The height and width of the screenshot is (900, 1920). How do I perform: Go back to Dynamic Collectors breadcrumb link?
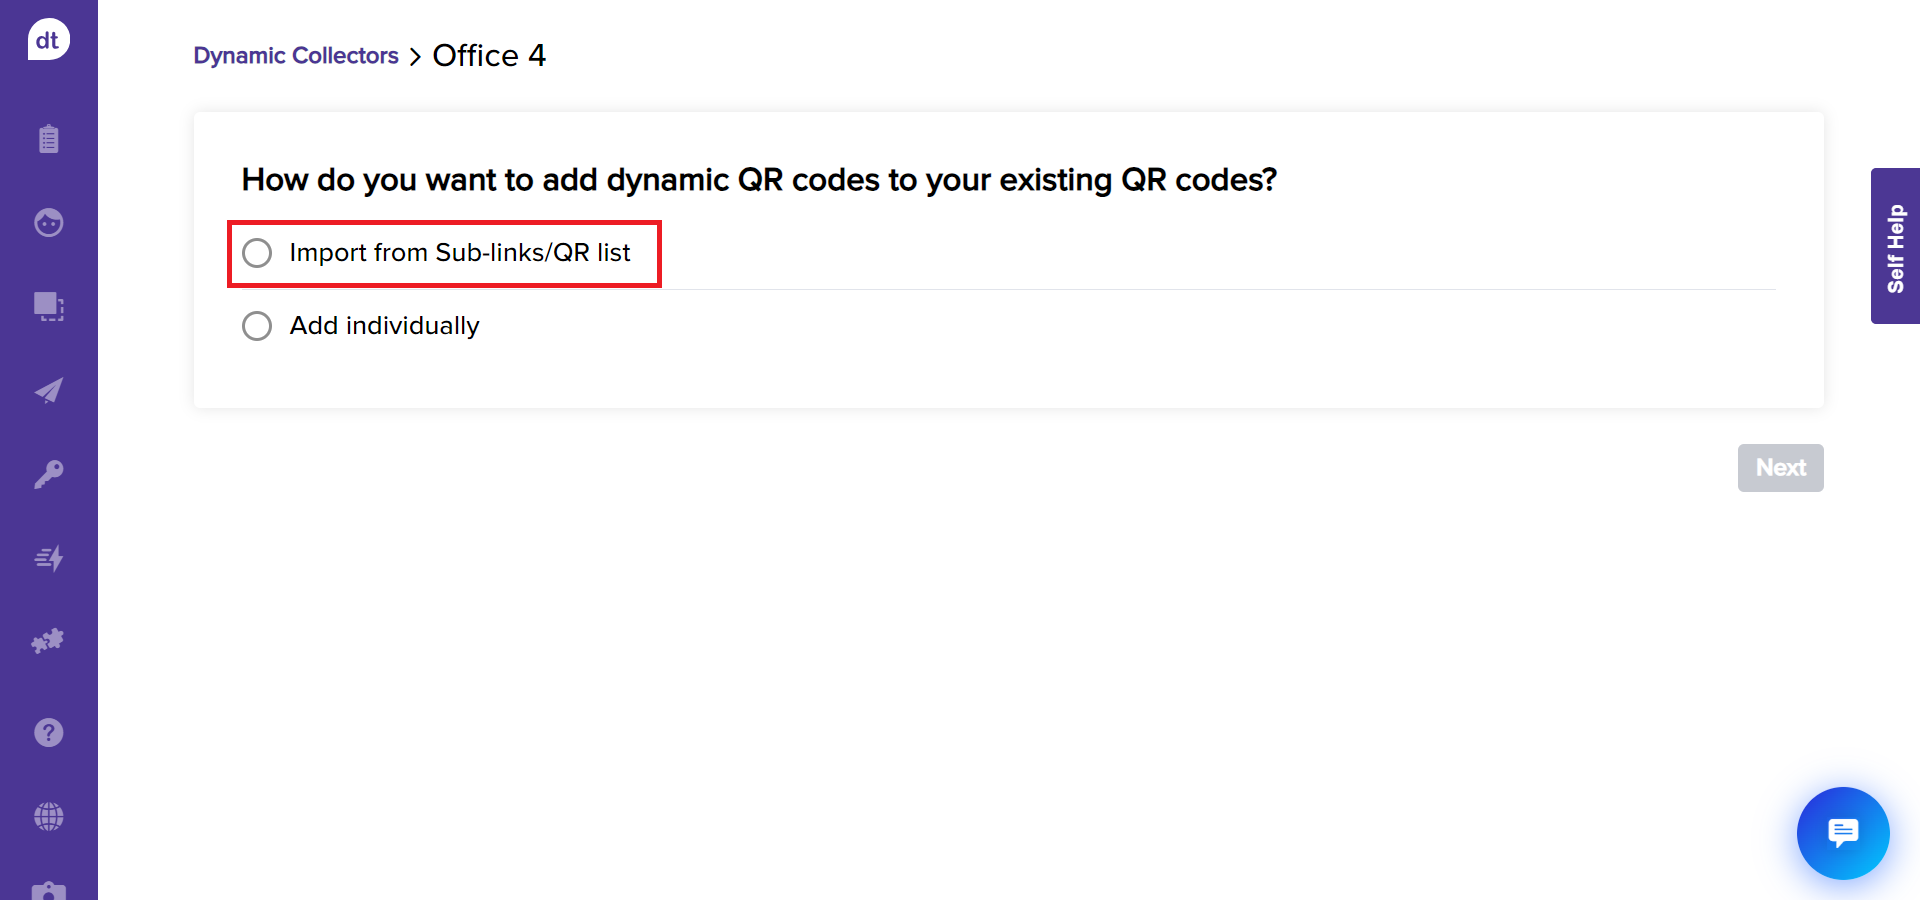pyautogui.click(x=296, y=56)
